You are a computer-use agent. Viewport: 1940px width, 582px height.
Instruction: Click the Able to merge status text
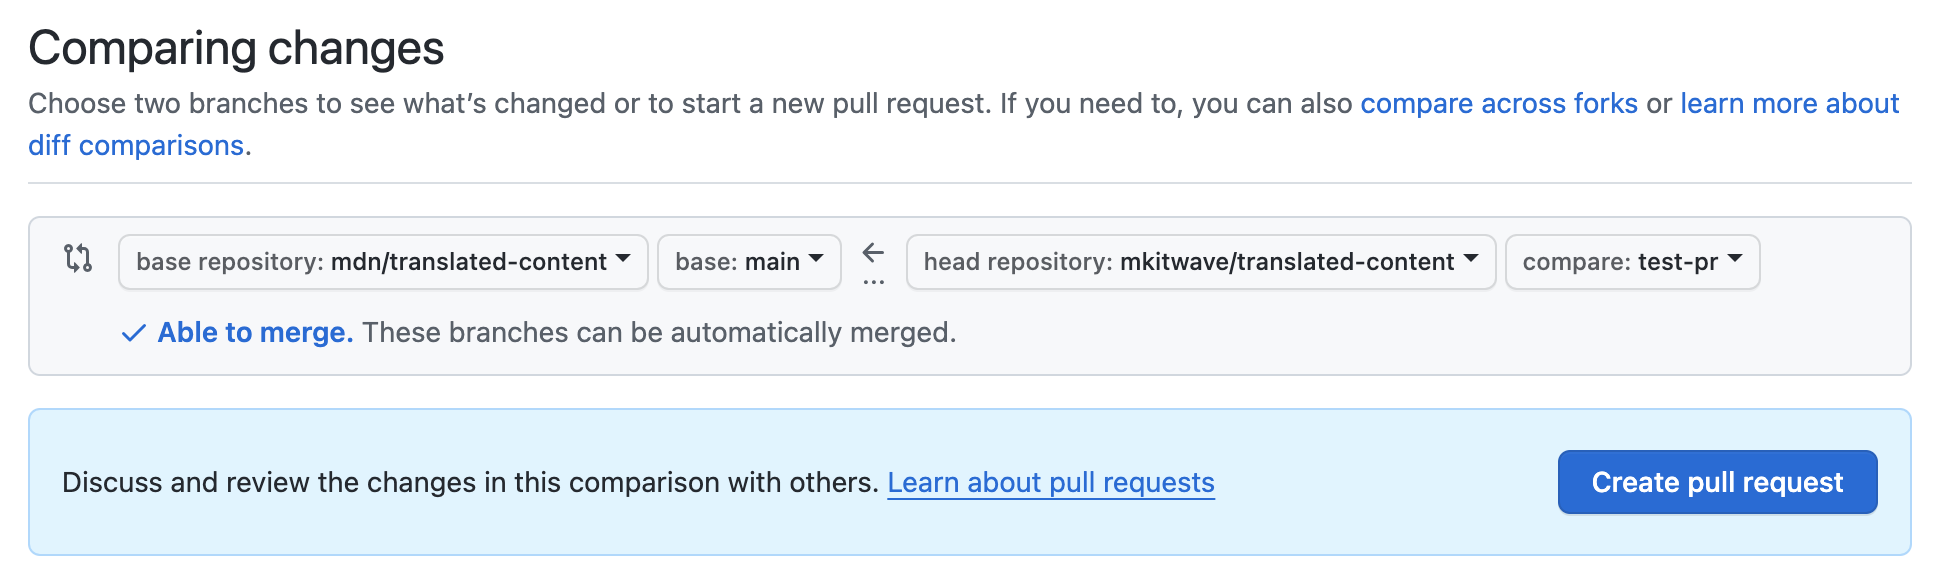255,333
